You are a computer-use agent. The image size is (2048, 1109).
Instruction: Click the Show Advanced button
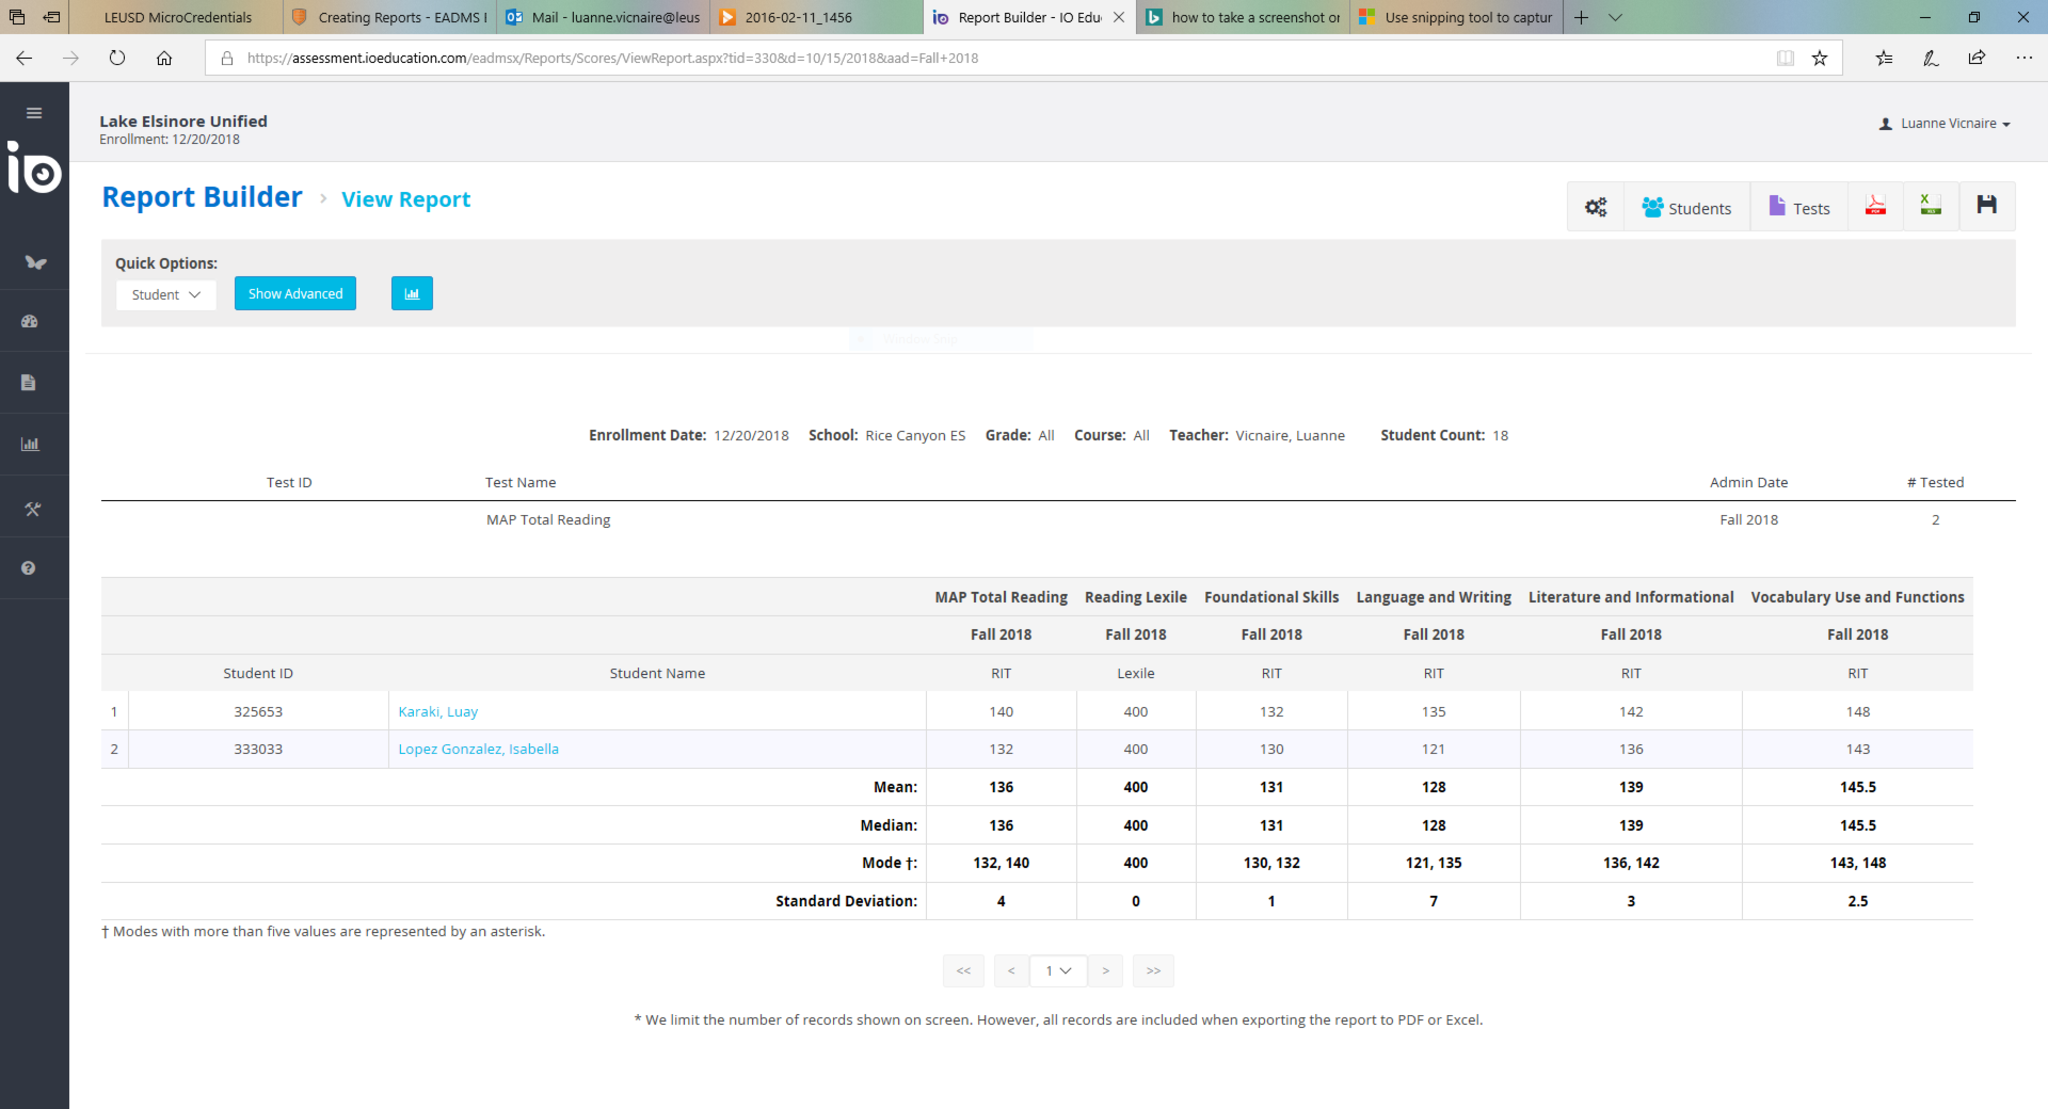click(x=295, y=294)
